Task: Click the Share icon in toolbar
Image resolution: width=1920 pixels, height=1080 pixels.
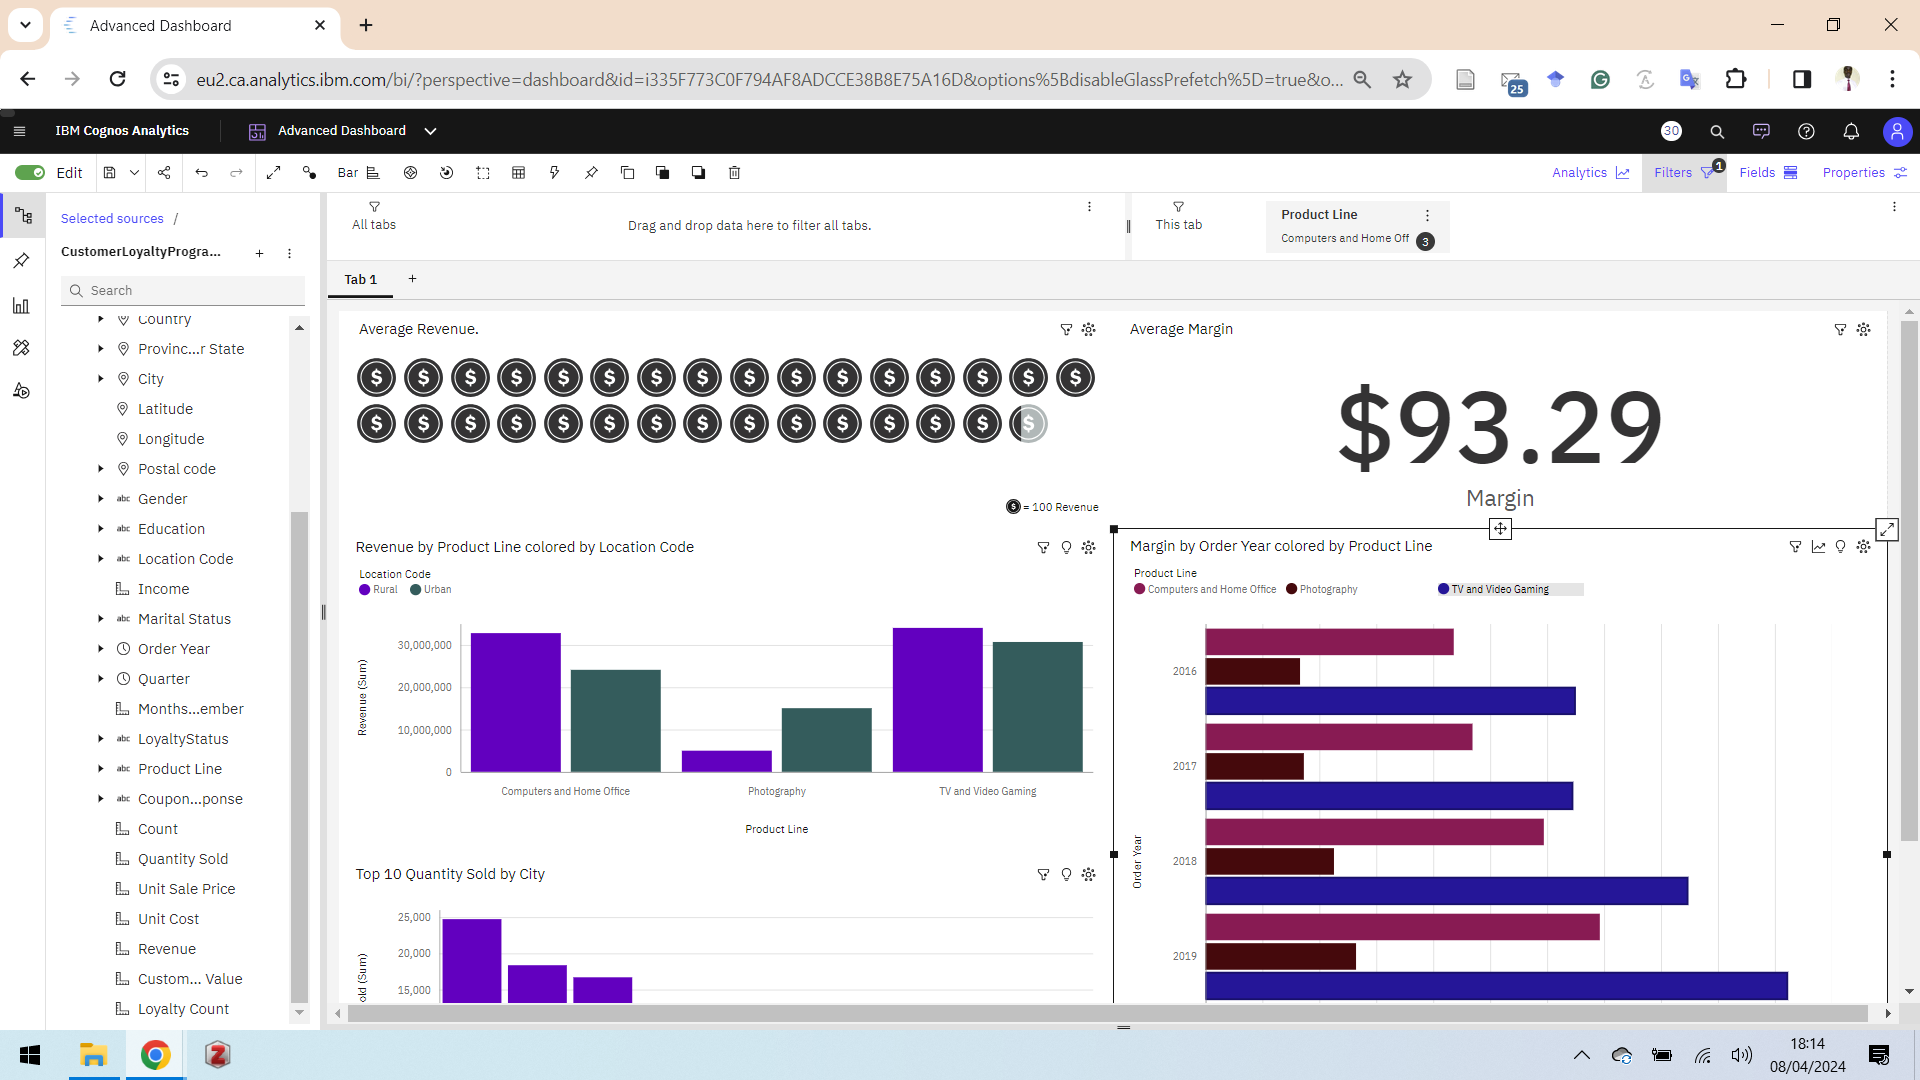Action: tap(164, 173)
